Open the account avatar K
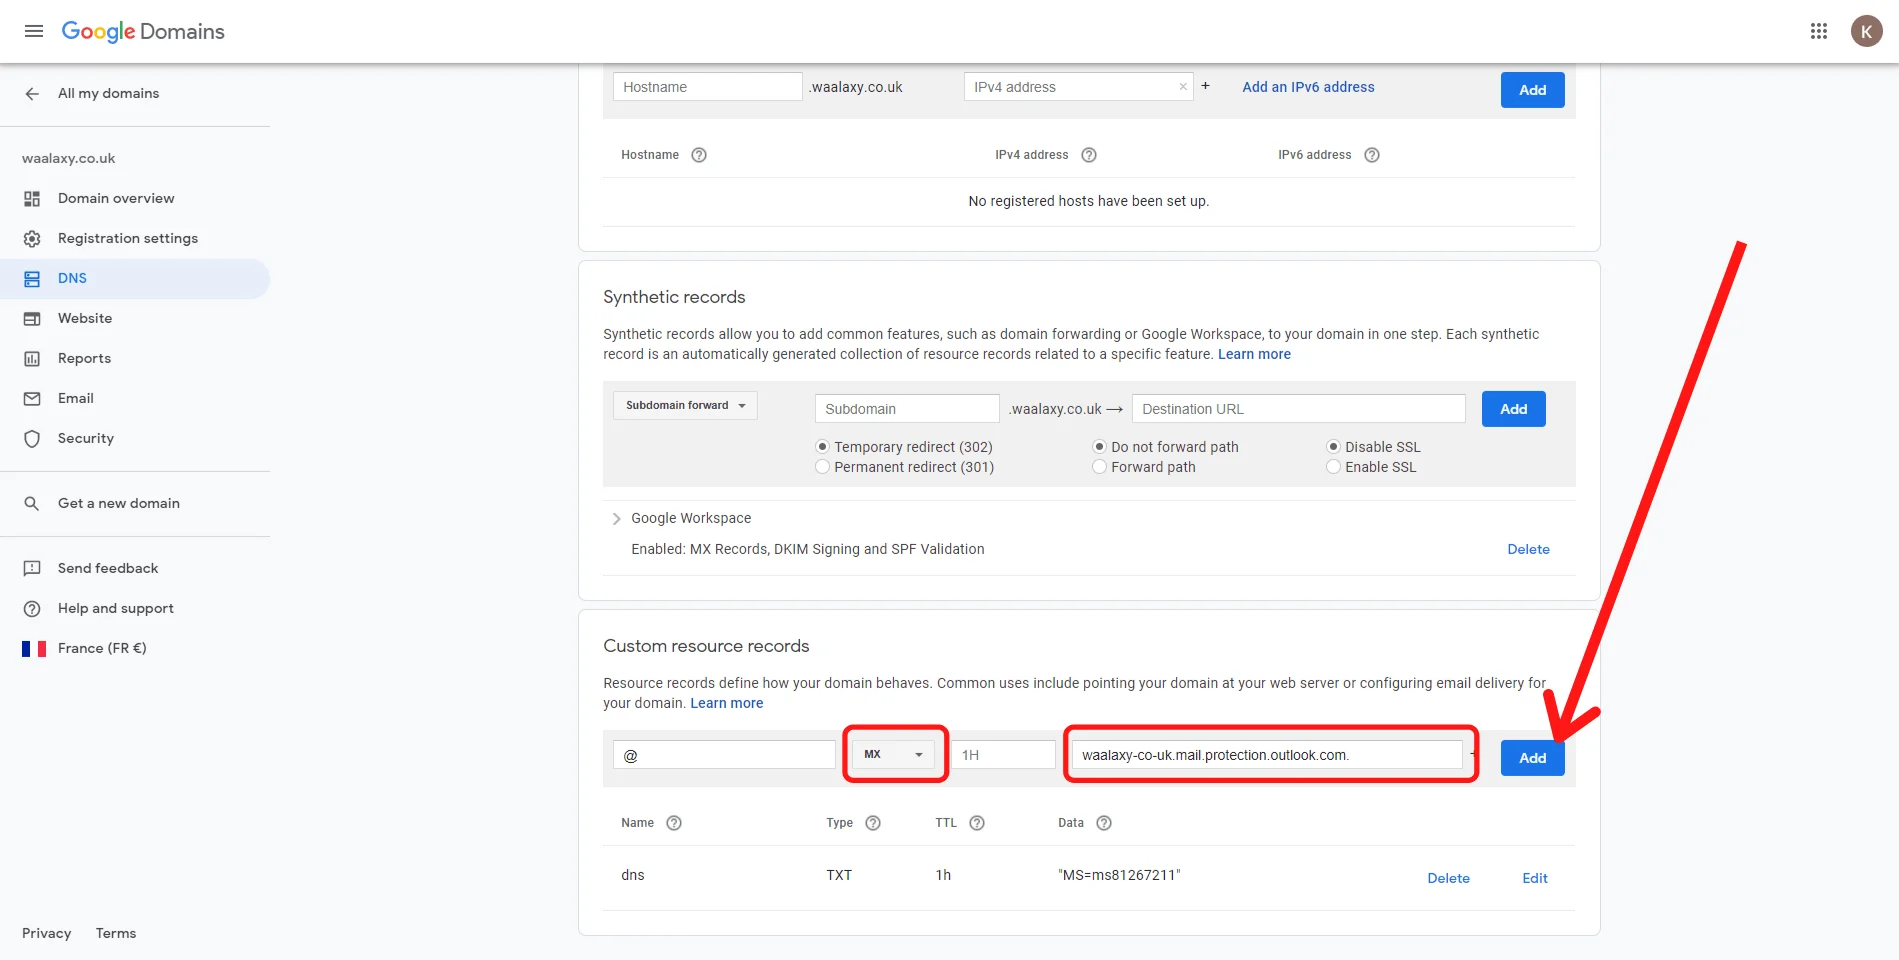The height and width of the screenshot is (960, 1899). click(1866, 31)
